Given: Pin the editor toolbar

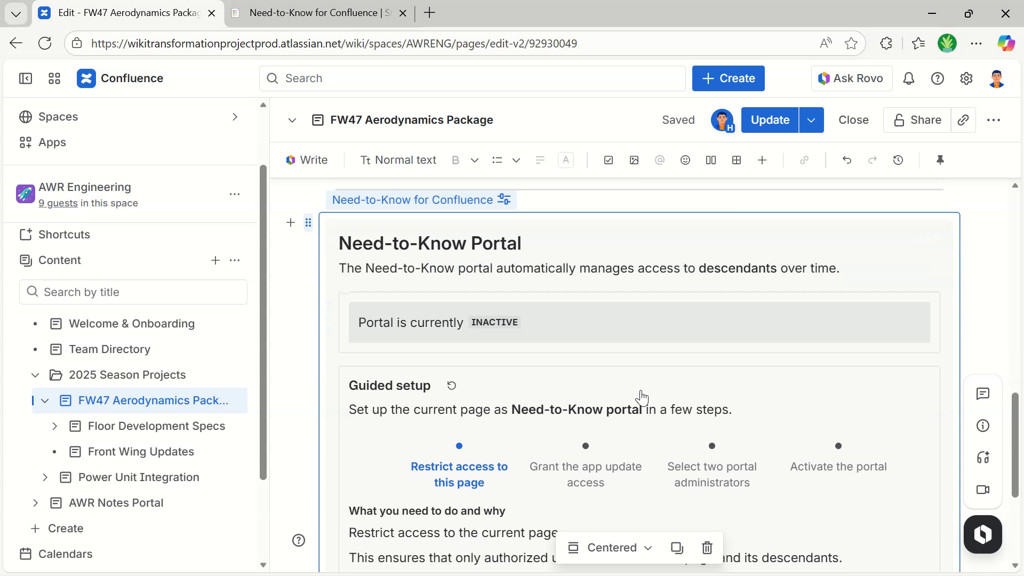Looking at the screenshot, I should point(940,160).
